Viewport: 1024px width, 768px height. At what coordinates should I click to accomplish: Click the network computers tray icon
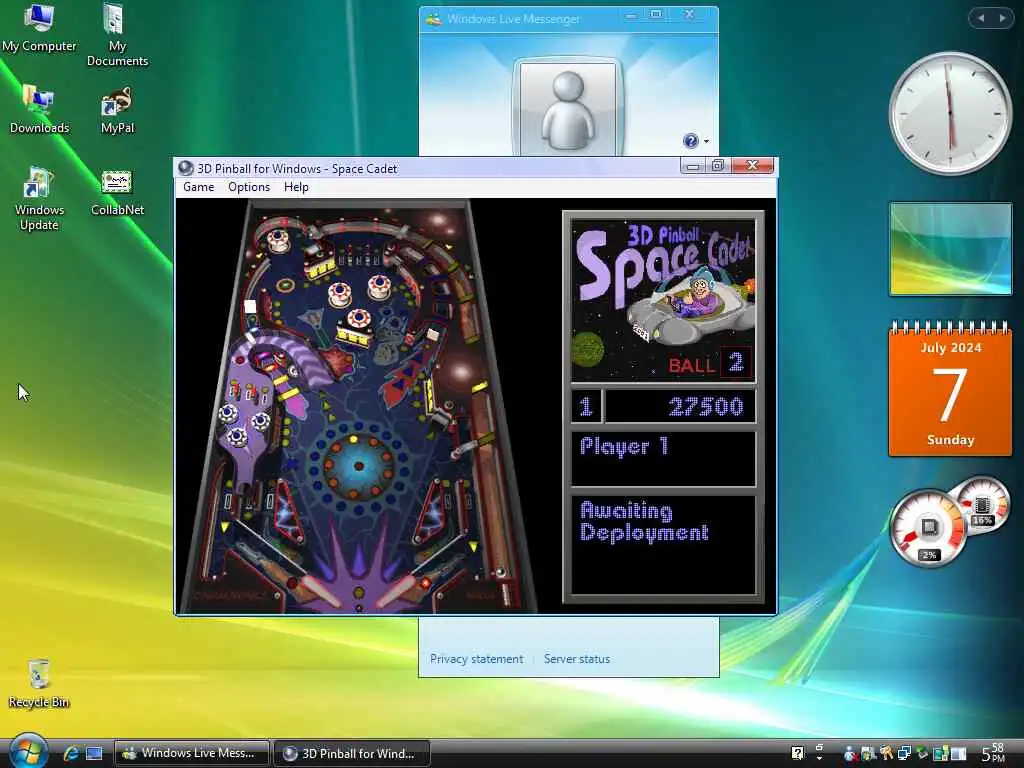pyautogui.click(x=904, y=753)
